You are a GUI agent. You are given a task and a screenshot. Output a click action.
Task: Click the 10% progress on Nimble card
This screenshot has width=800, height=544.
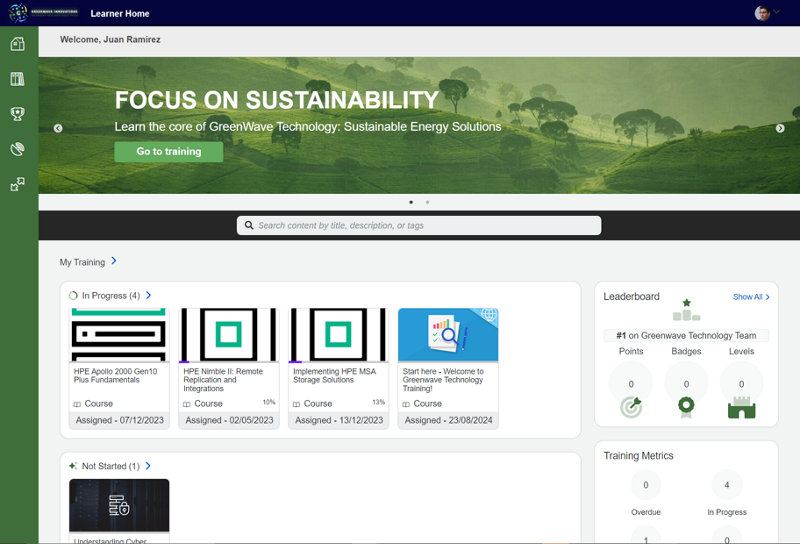pos(269,402)
